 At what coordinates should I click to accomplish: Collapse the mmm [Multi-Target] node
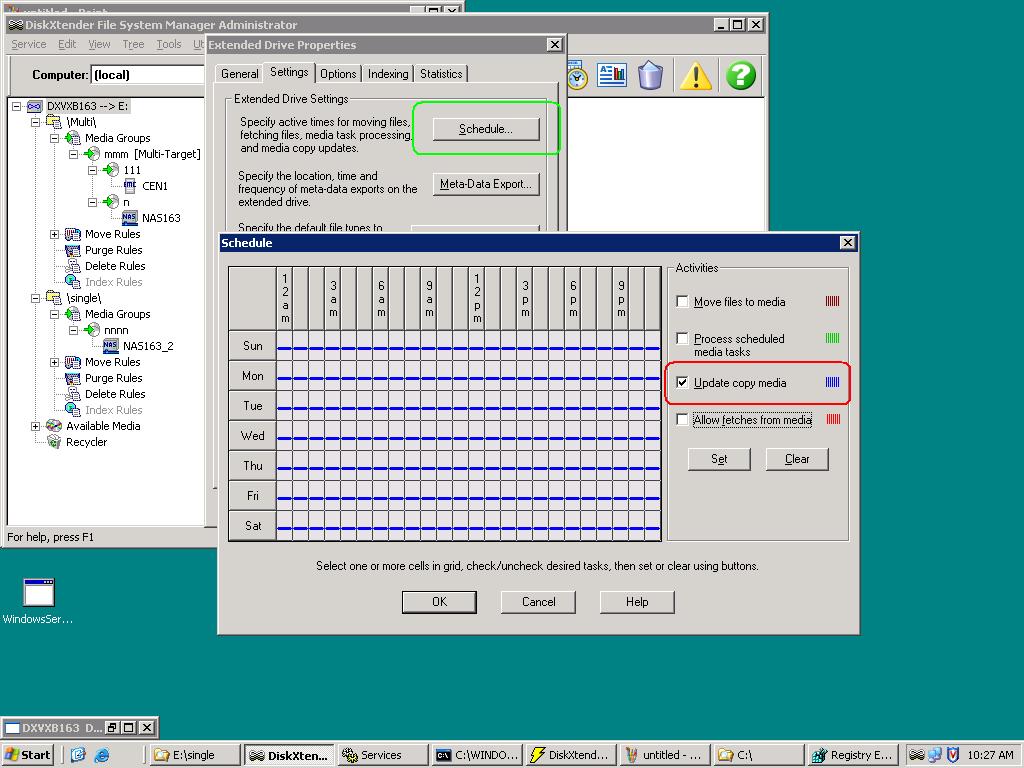tap(74, 154)
